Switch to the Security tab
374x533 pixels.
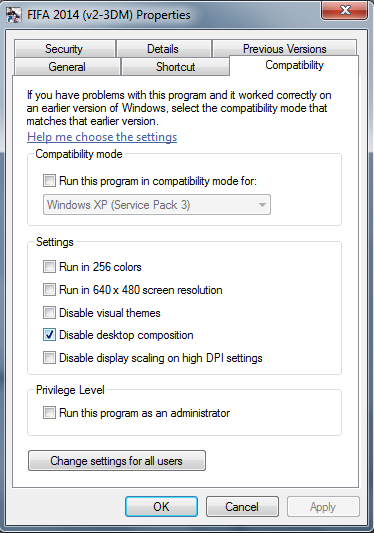click(x=64, y=49)
